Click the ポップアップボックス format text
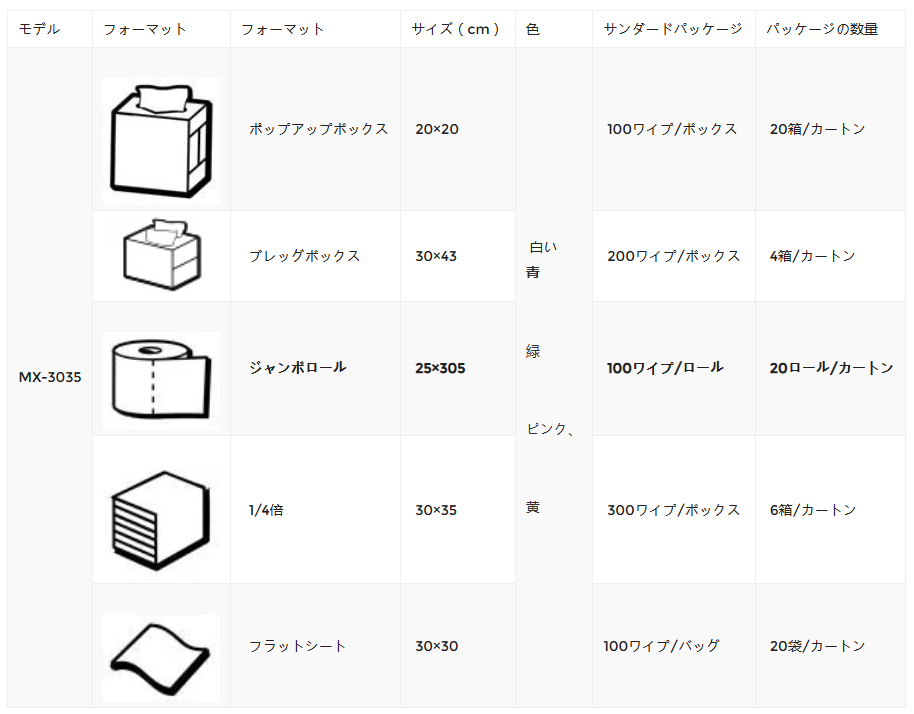The width and height of the screenshot is (914, 714). [x=318, y=129]
